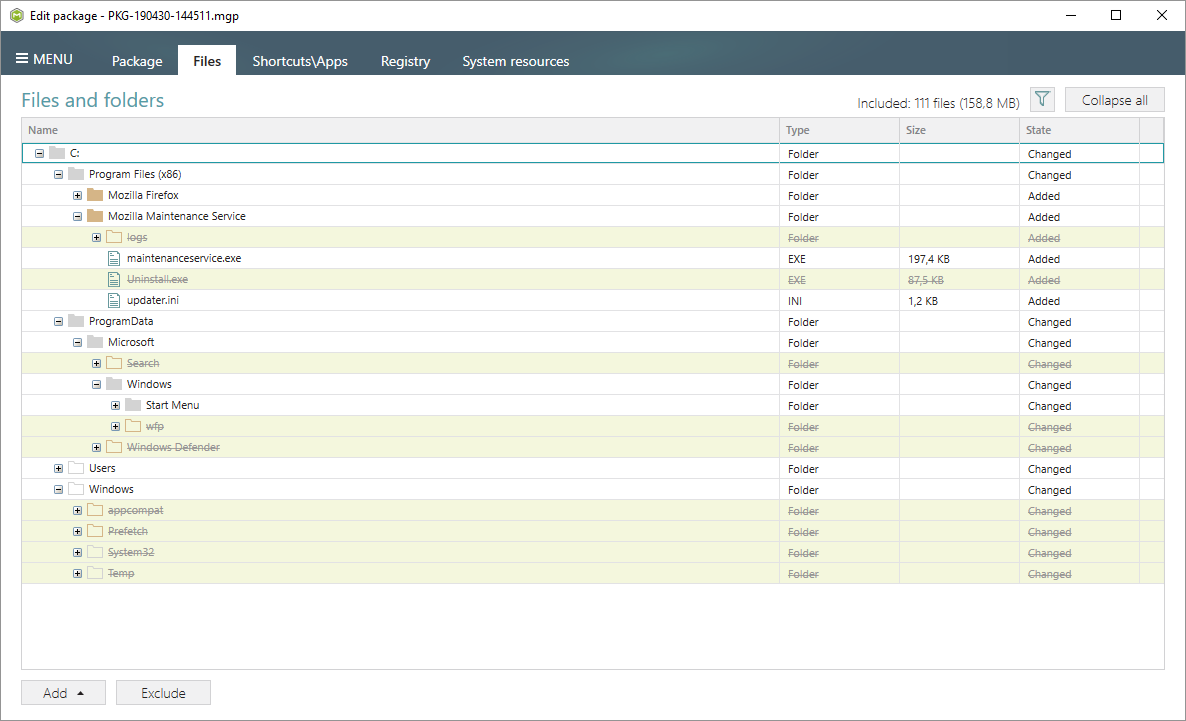Click the included files count text

(938, 103)
